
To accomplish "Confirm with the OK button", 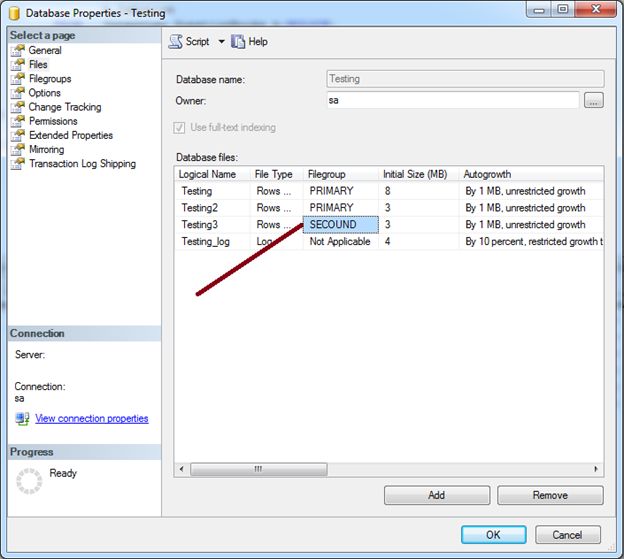I will click(x=493, y=535).
